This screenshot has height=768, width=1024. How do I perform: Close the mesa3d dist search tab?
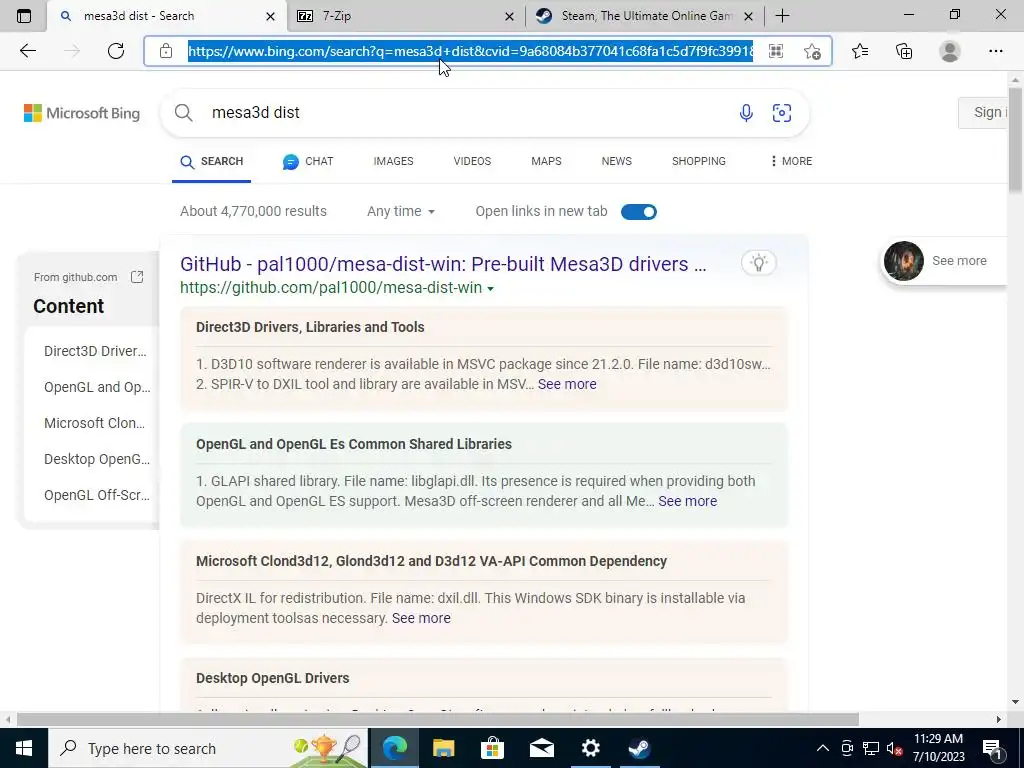[270, 16]
